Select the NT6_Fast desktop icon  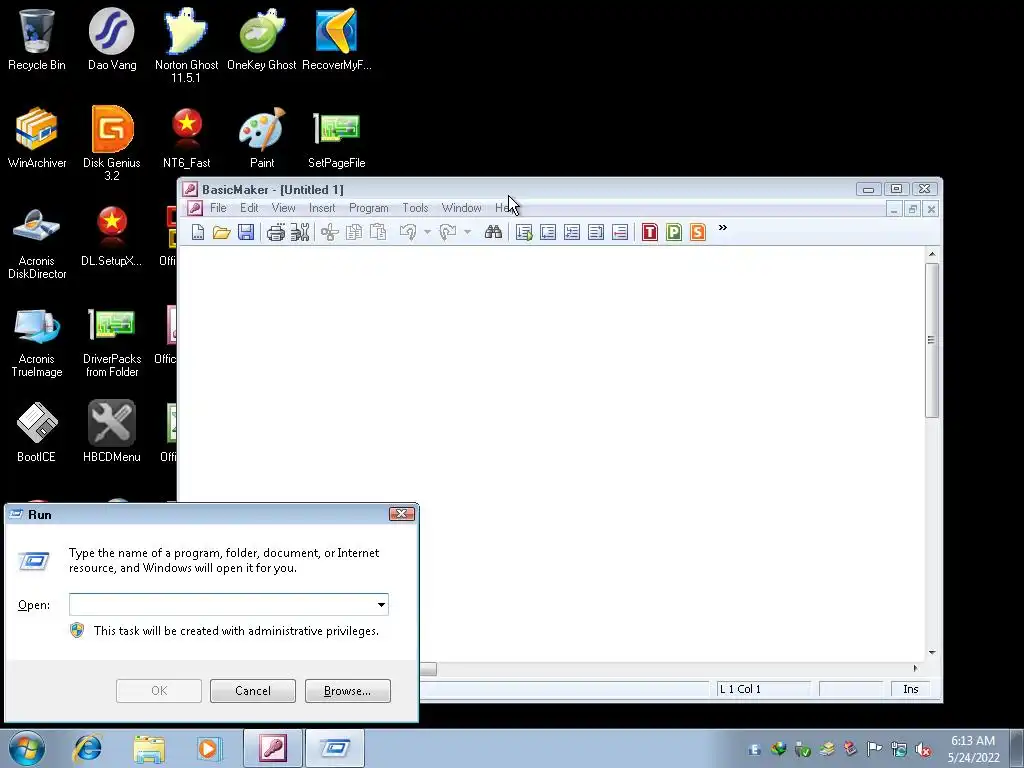click(186, 137)
